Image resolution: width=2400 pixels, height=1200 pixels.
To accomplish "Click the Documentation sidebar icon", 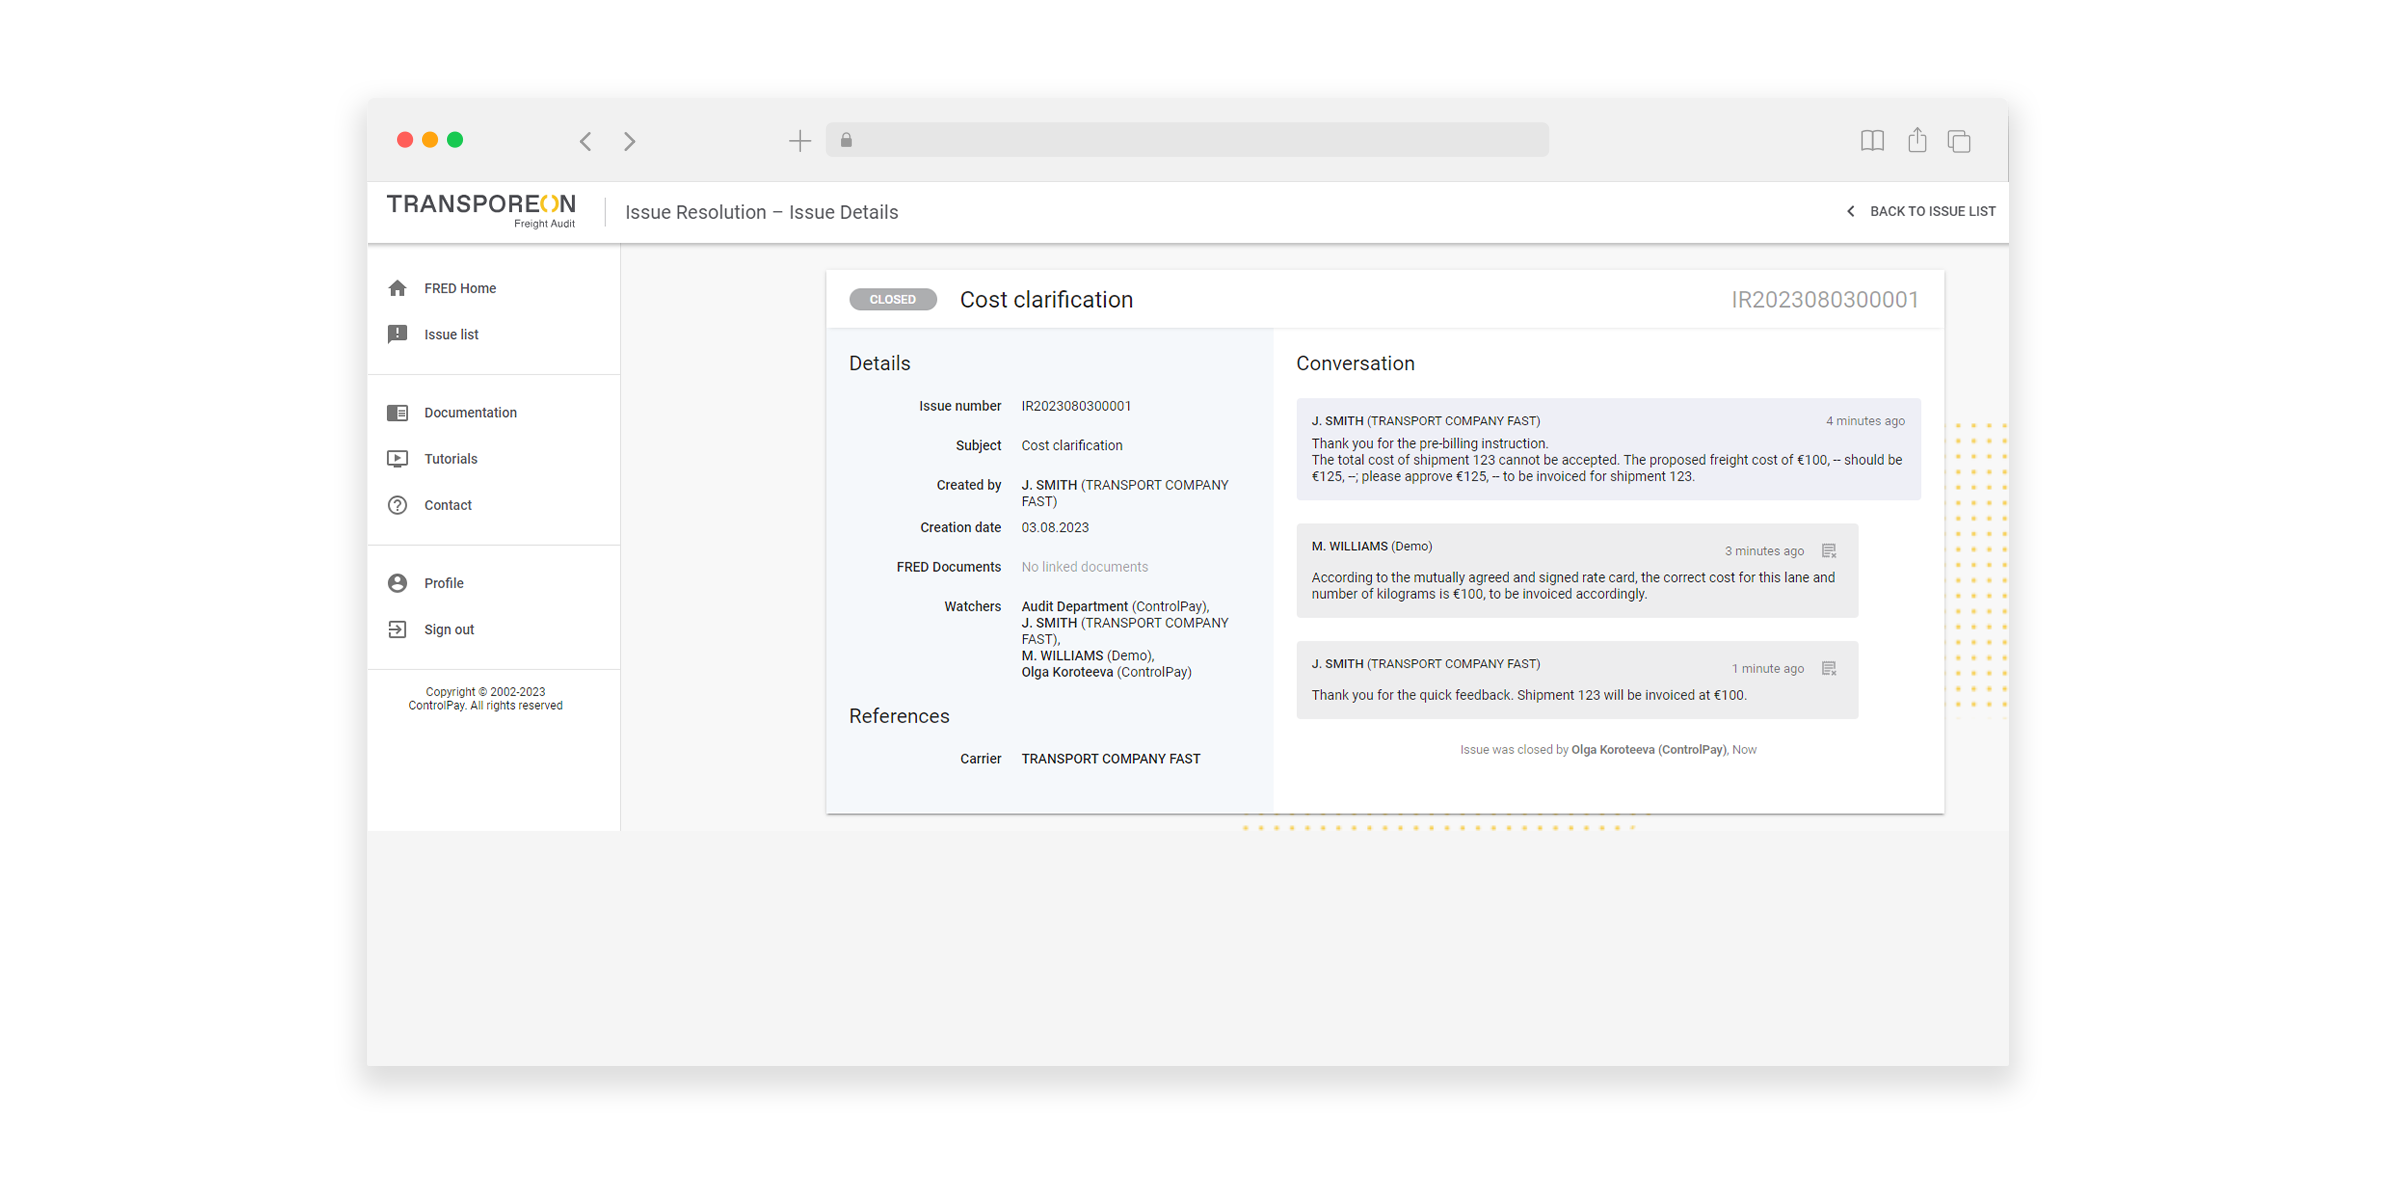I will [x=398, y=412].
